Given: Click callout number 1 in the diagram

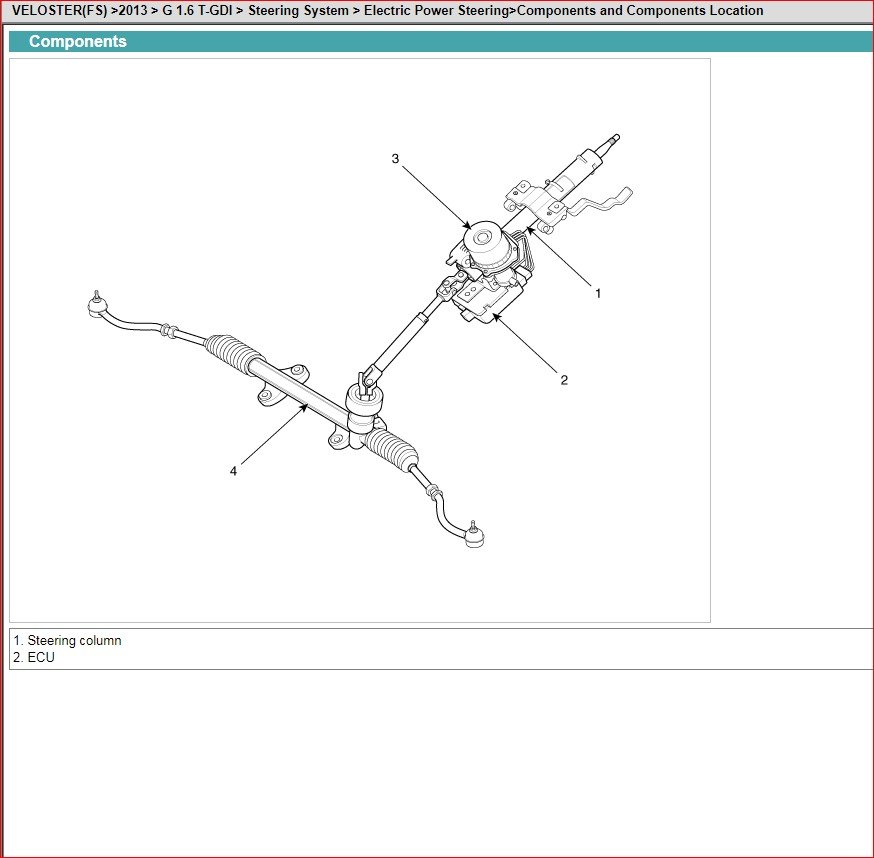Looking at the screenshot, I should click(x=598, y=293).
